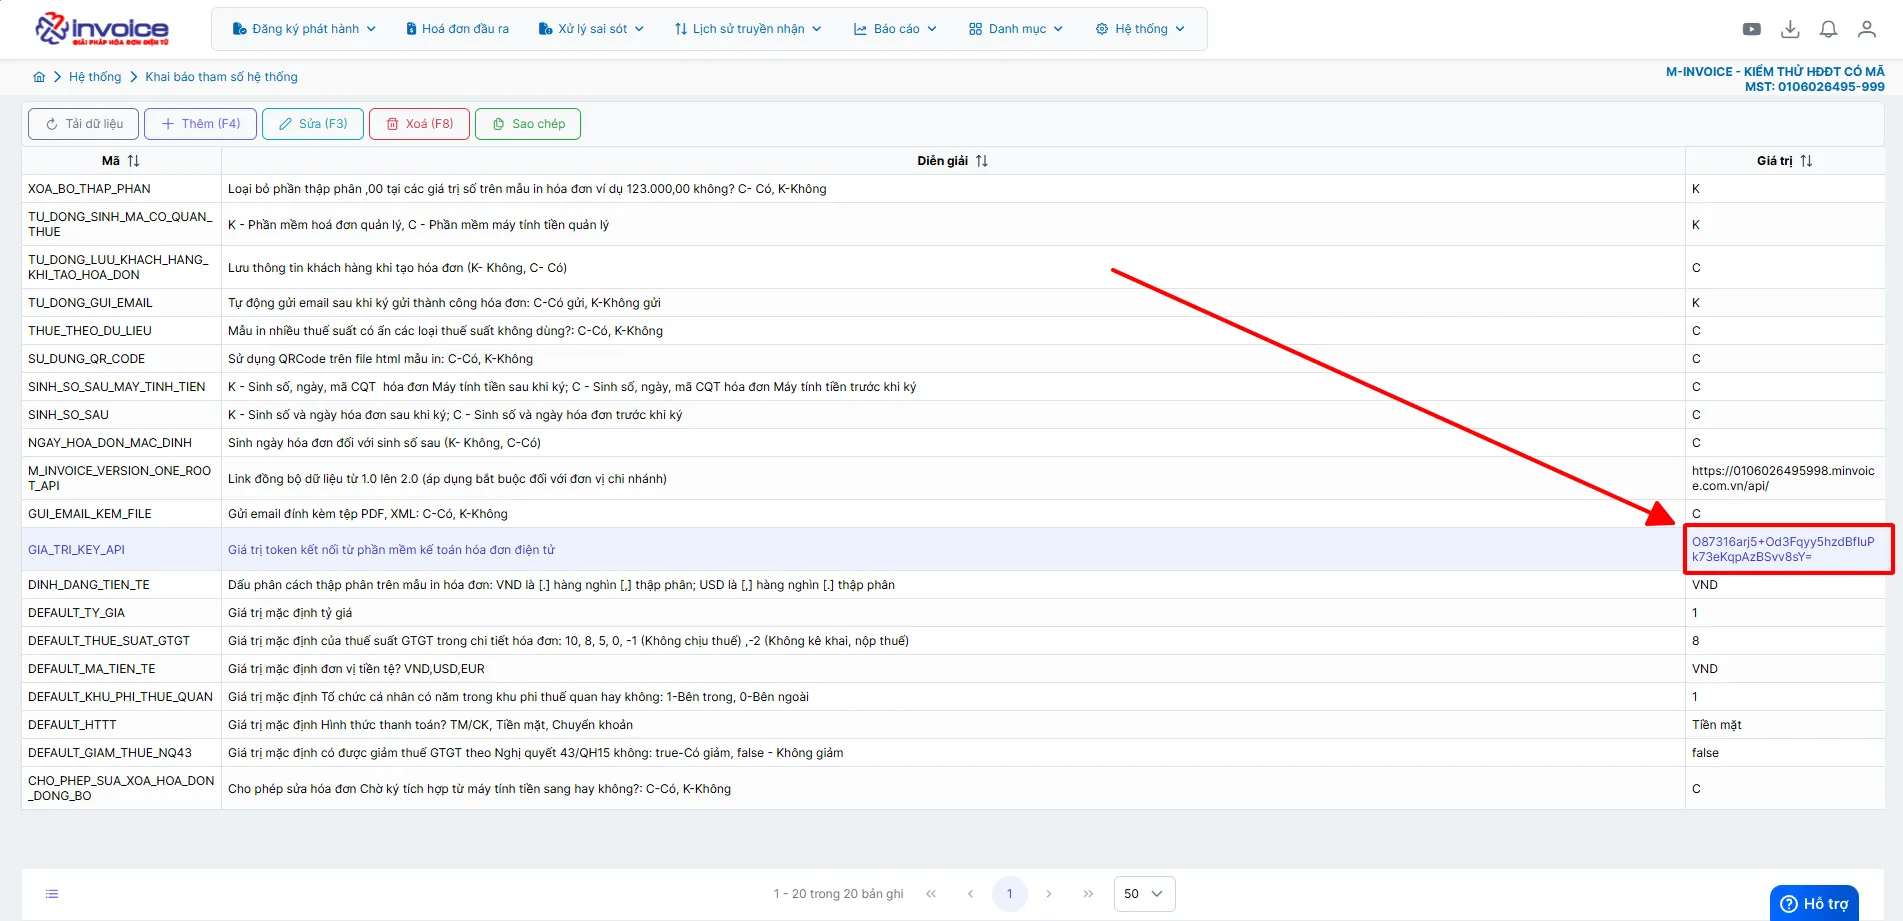Screen dimensions: 1903x921
Task: Select page 1 in pagination
Action: click(1010, 894)
